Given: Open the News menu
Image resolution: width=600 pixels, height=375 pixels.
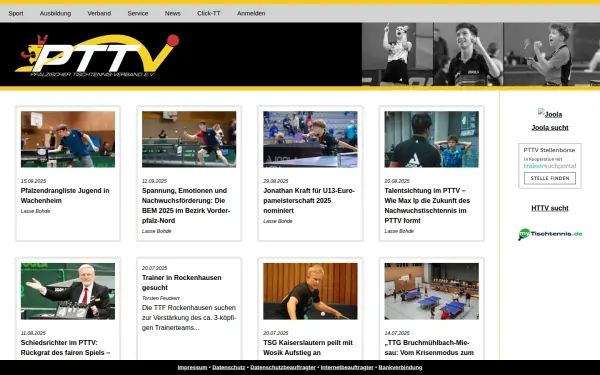Looking at the screenshot, I should tap(173, 13).
